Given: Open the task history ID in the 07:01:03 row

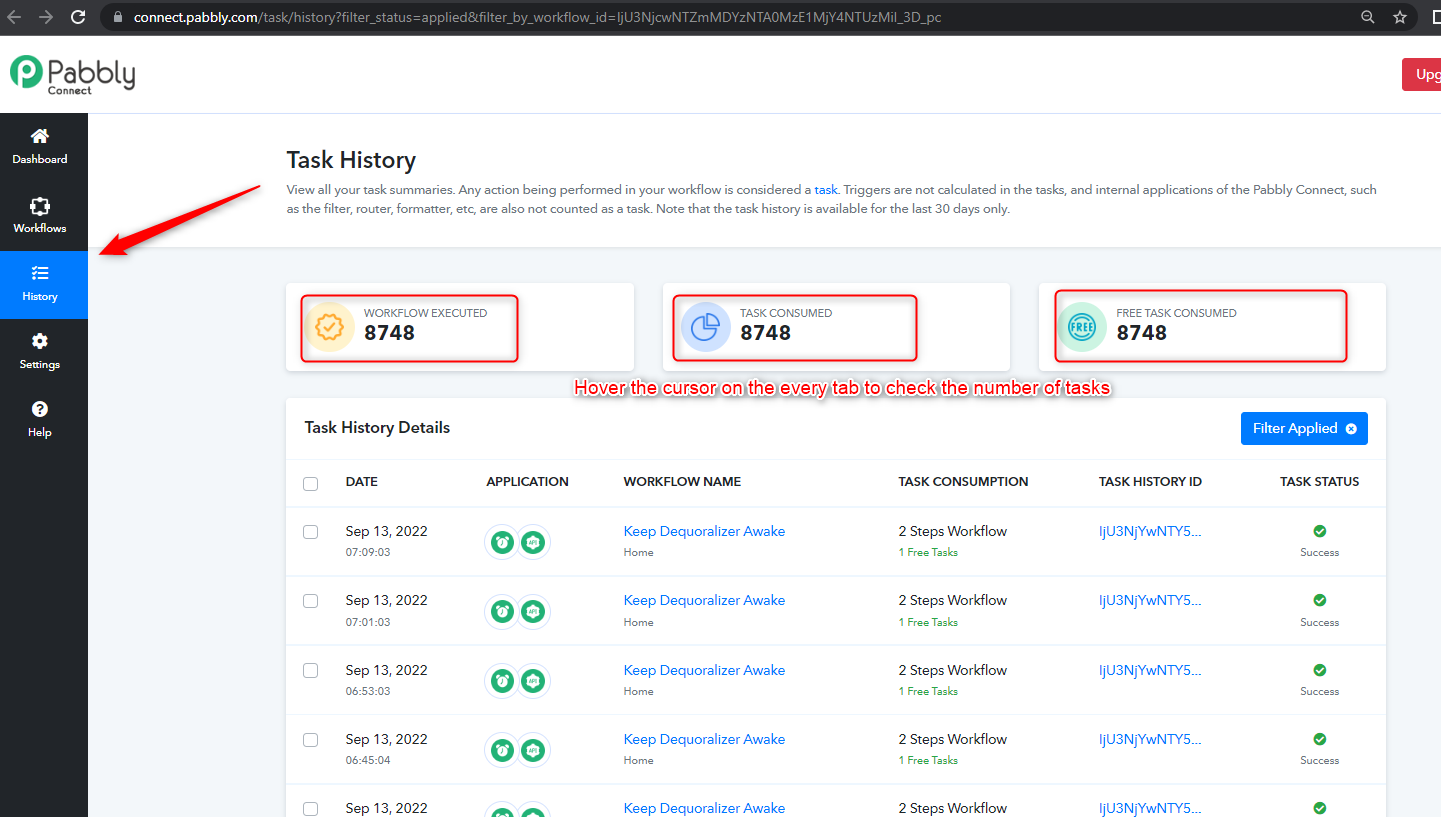Looking at the screenshot, I should [x=1150, y=600].
